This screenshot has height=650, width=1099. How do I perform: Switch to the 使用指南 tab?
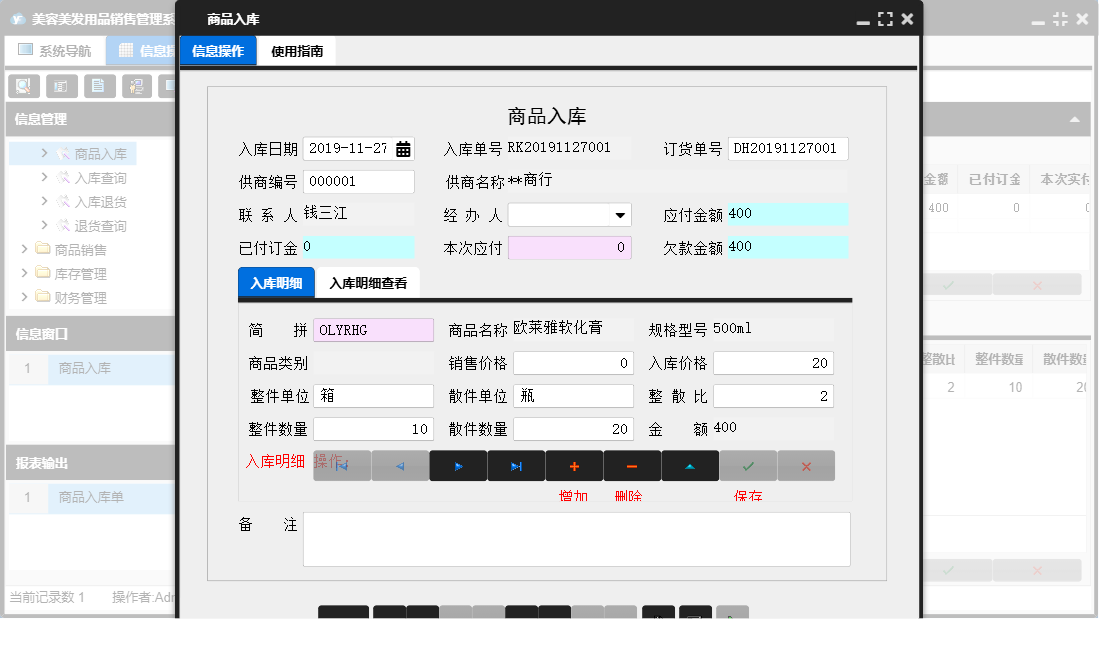[299, 49]
